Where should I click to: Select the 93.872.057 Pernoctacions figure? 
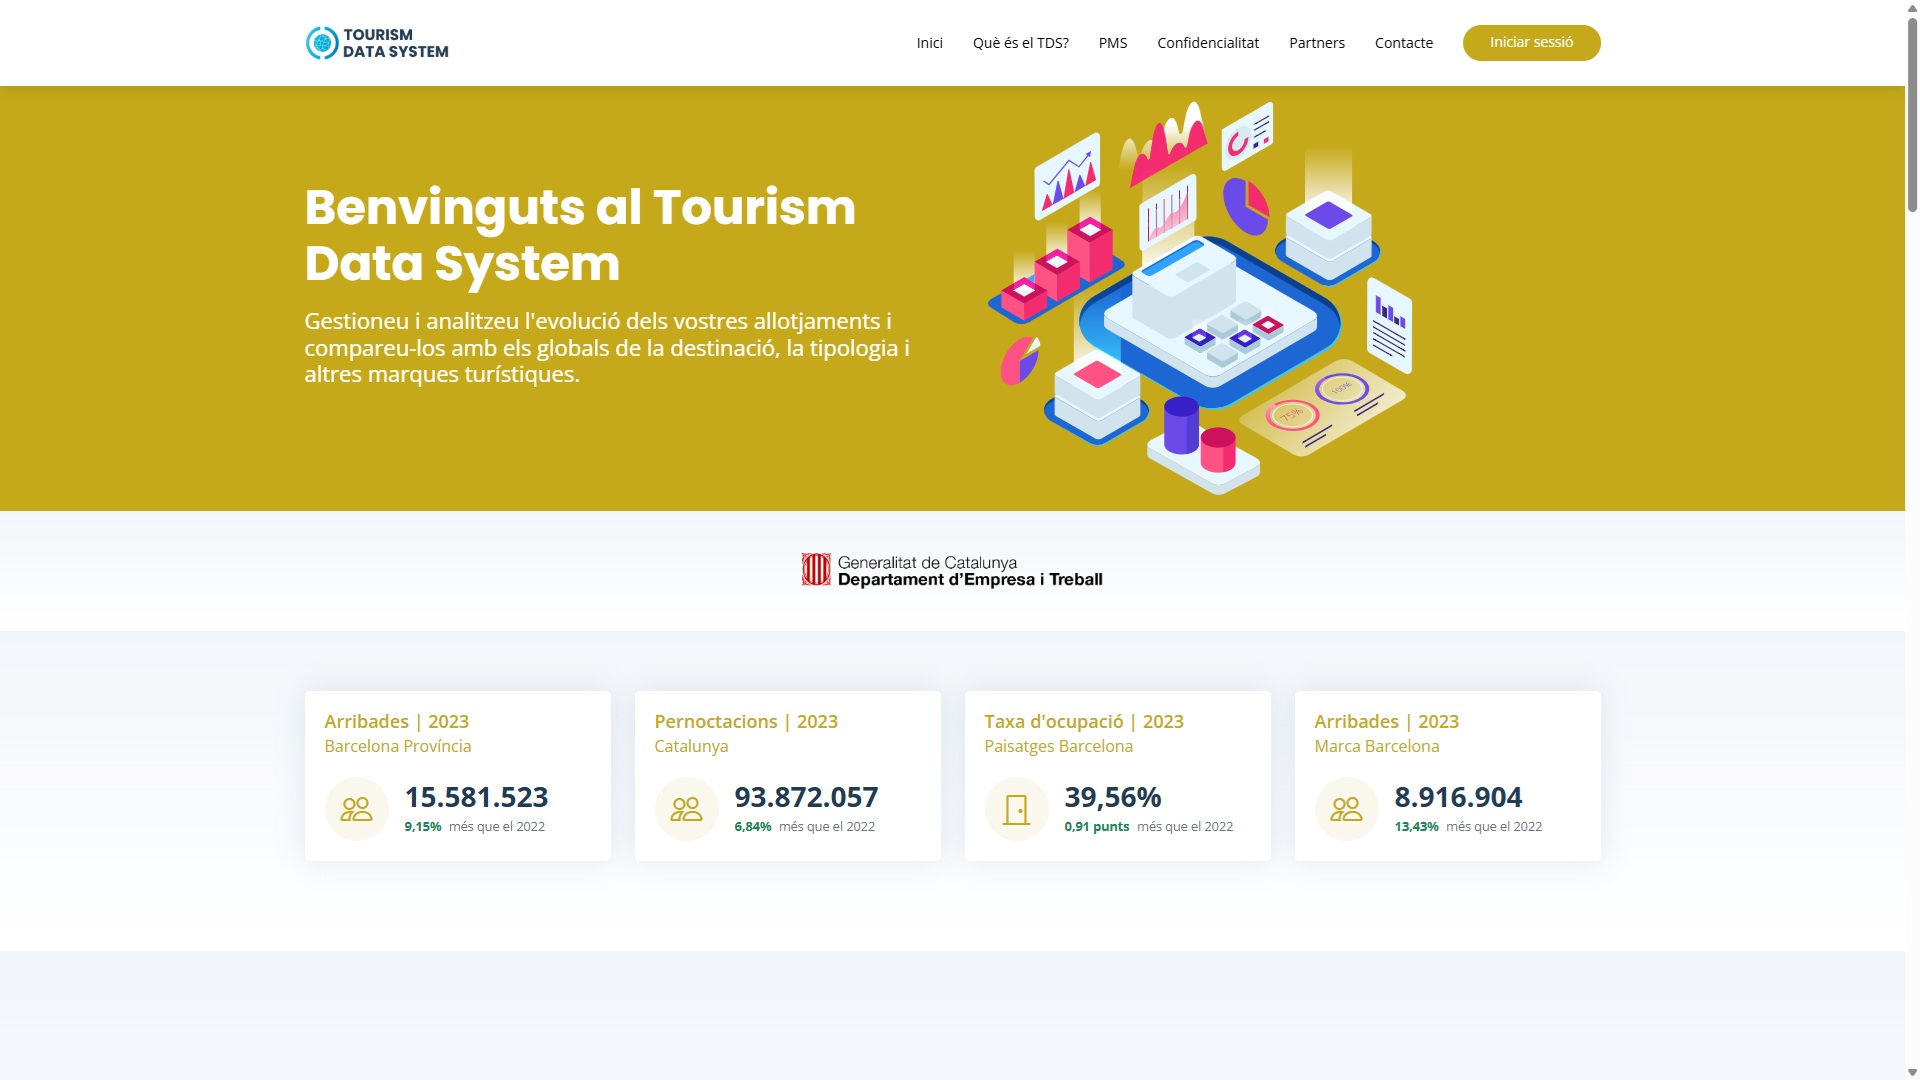click(x=806, y=797)
